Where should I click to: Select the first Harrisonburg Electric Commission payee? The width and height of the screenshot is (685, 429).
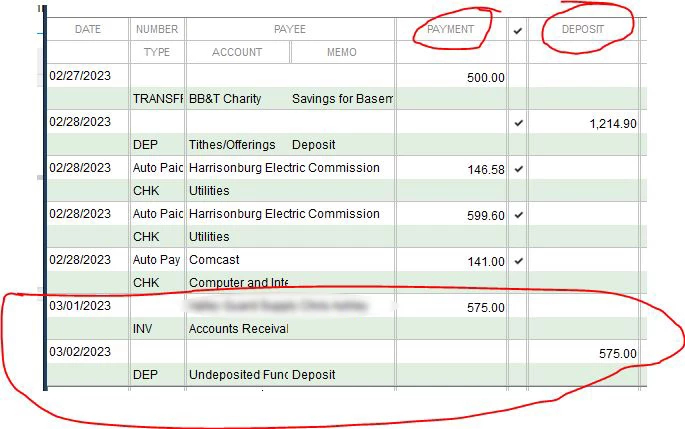(x=284, y=168)
